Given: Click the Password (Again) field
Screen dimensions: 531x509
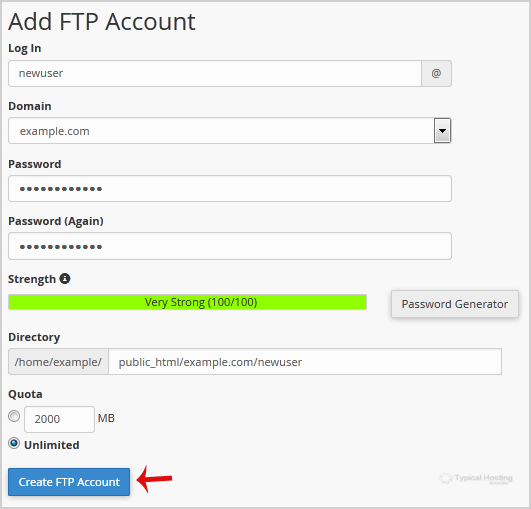Looking at the screenshot, I should click(230, 246).
